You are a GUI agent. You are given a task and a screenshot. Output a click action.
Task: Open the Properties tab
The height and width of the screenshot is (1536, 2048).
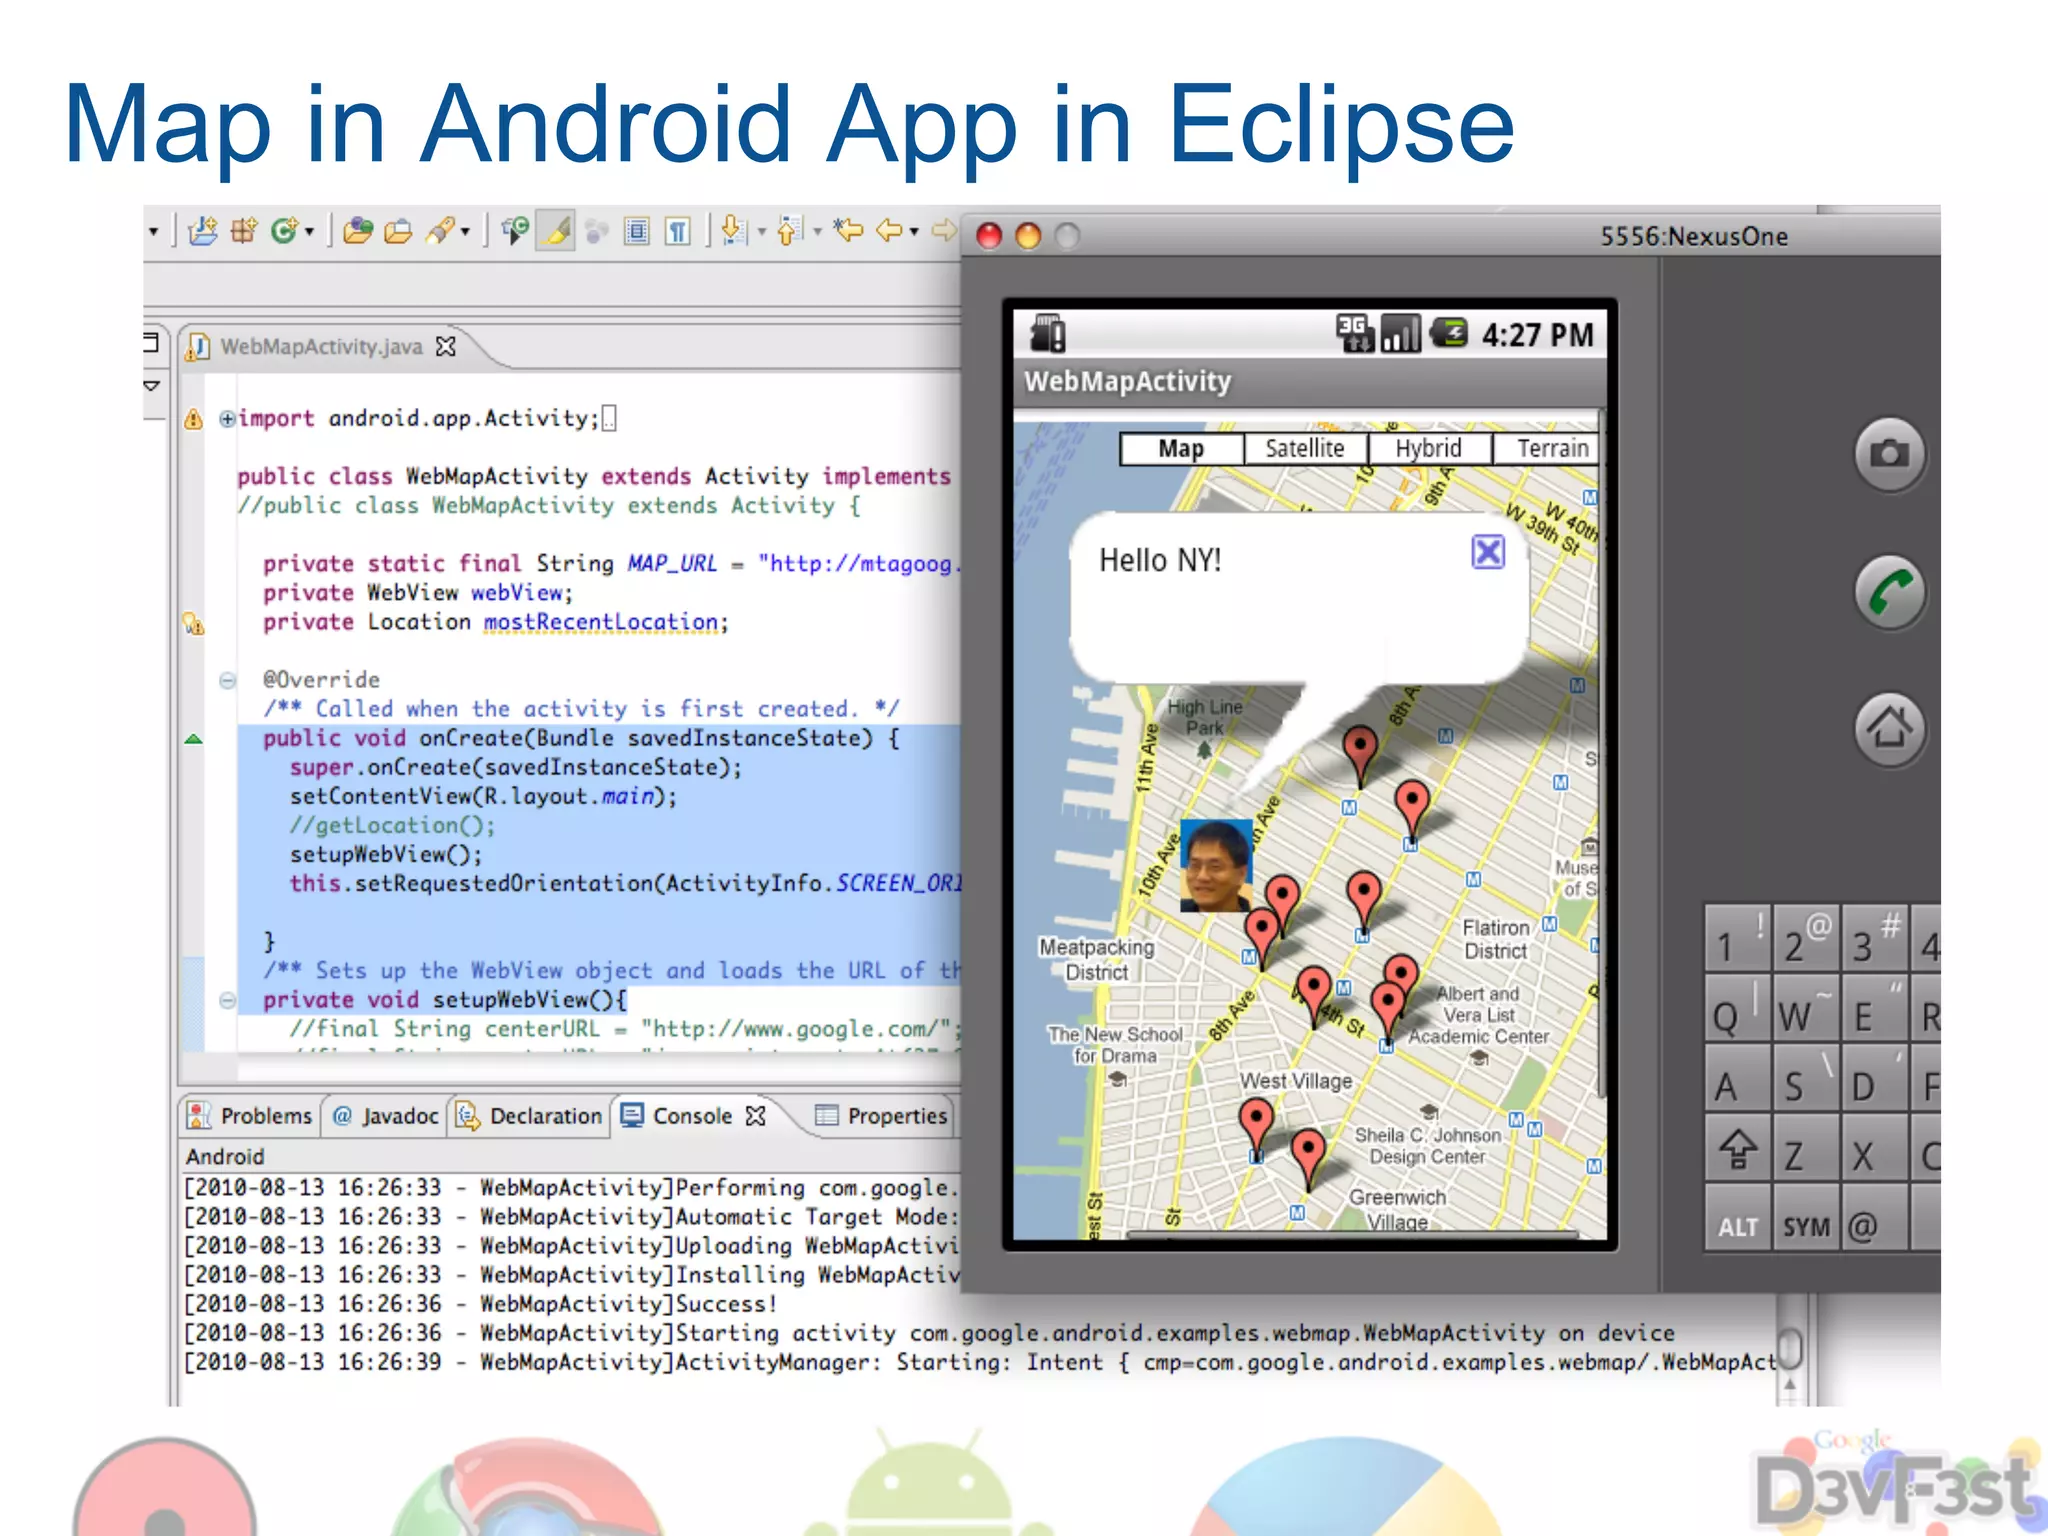tap(882, 1116)
